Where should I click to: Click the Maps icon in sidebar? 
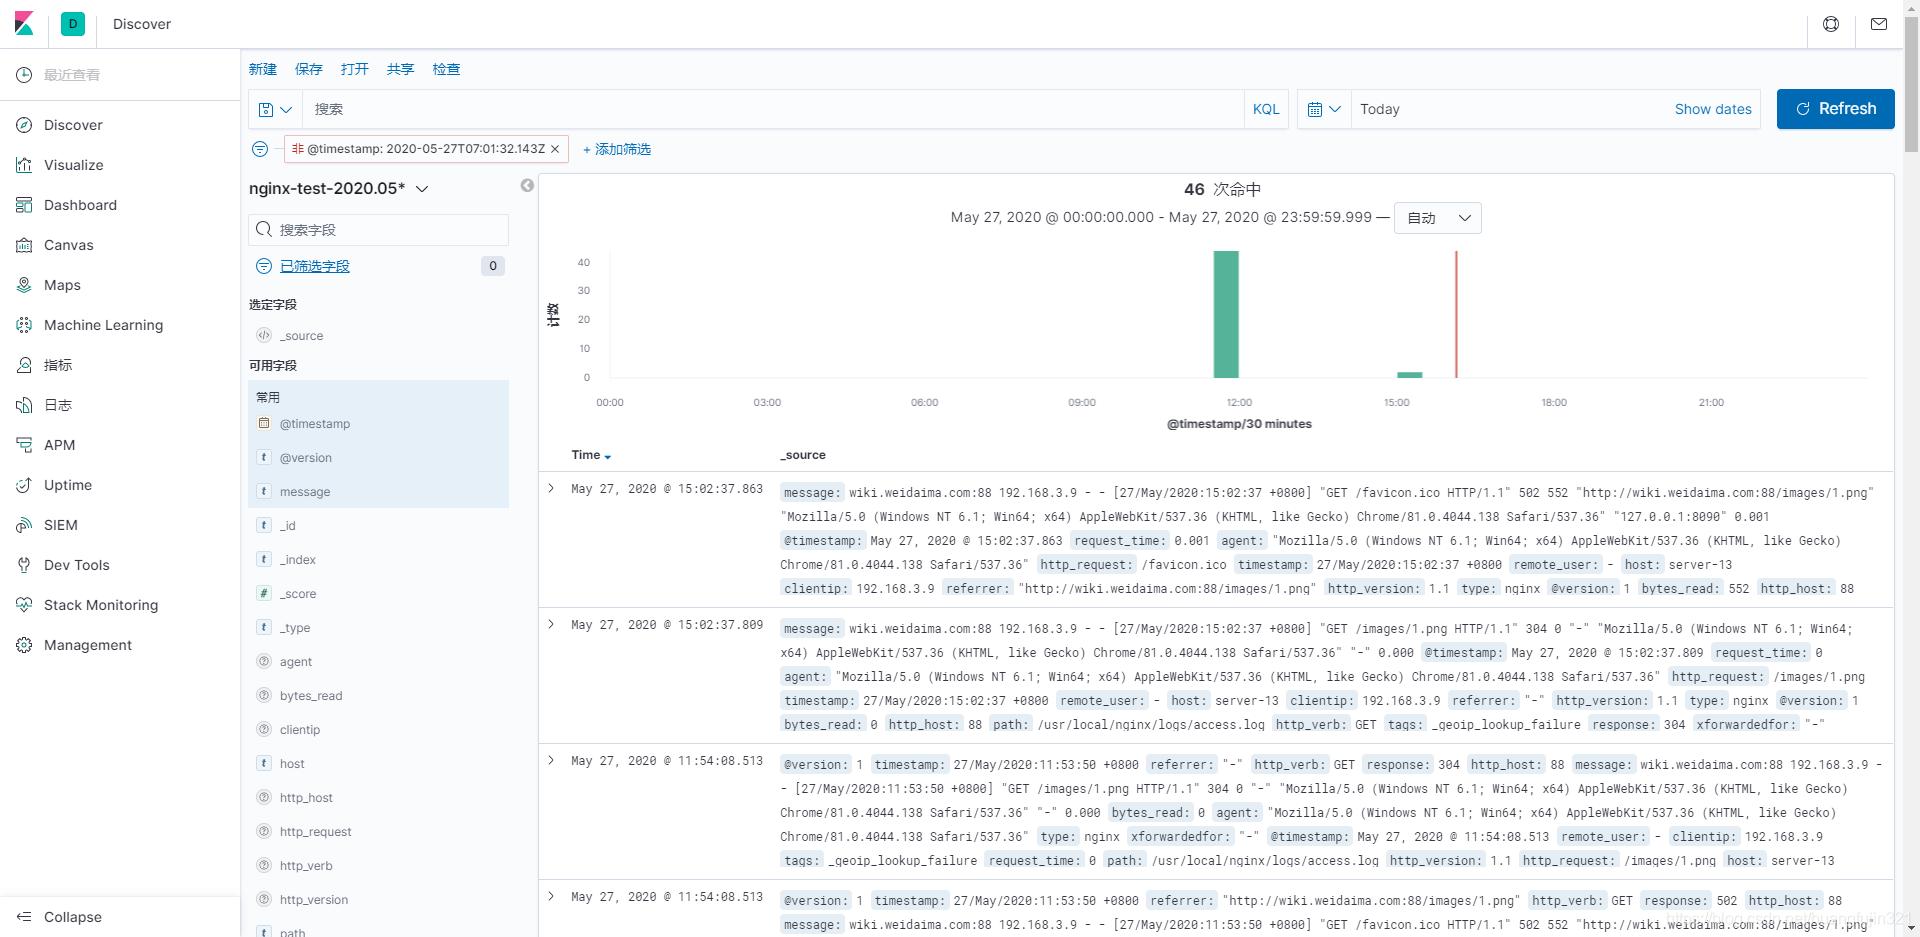(x=24, y=285)
